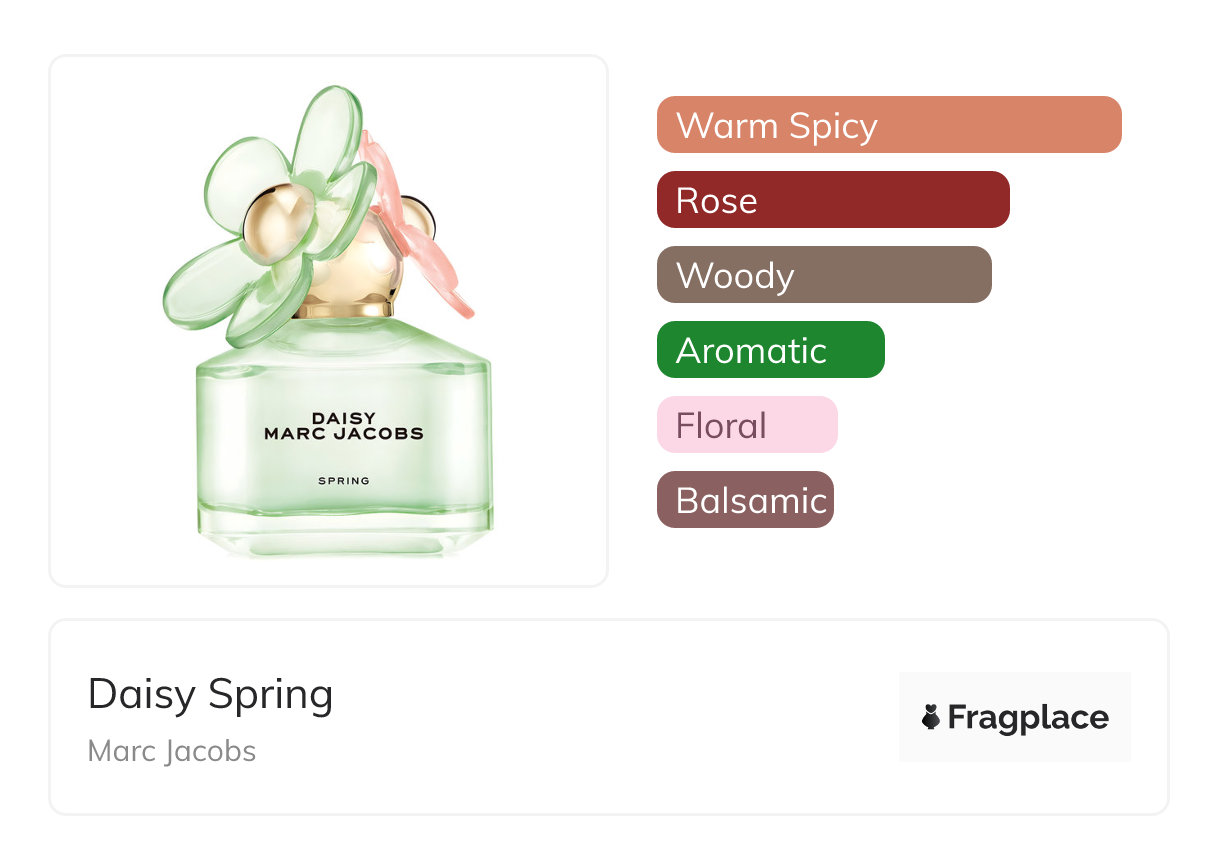The height and width of the screenshot is (864, 1218).
Task: Select the Warm Spicy accord bar
Action: tap(888, 125)
